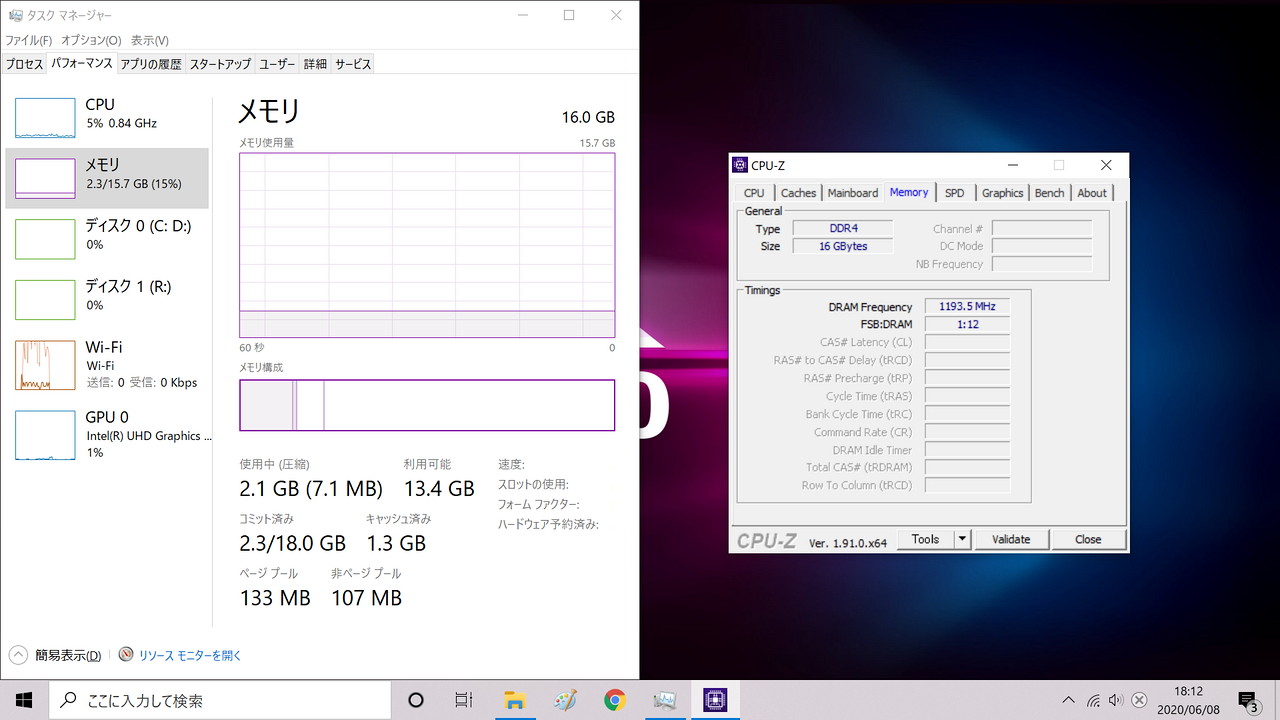Launch Google Chrome from taskbar
The image size is (1280, 720).
click(x=615, y=700)
